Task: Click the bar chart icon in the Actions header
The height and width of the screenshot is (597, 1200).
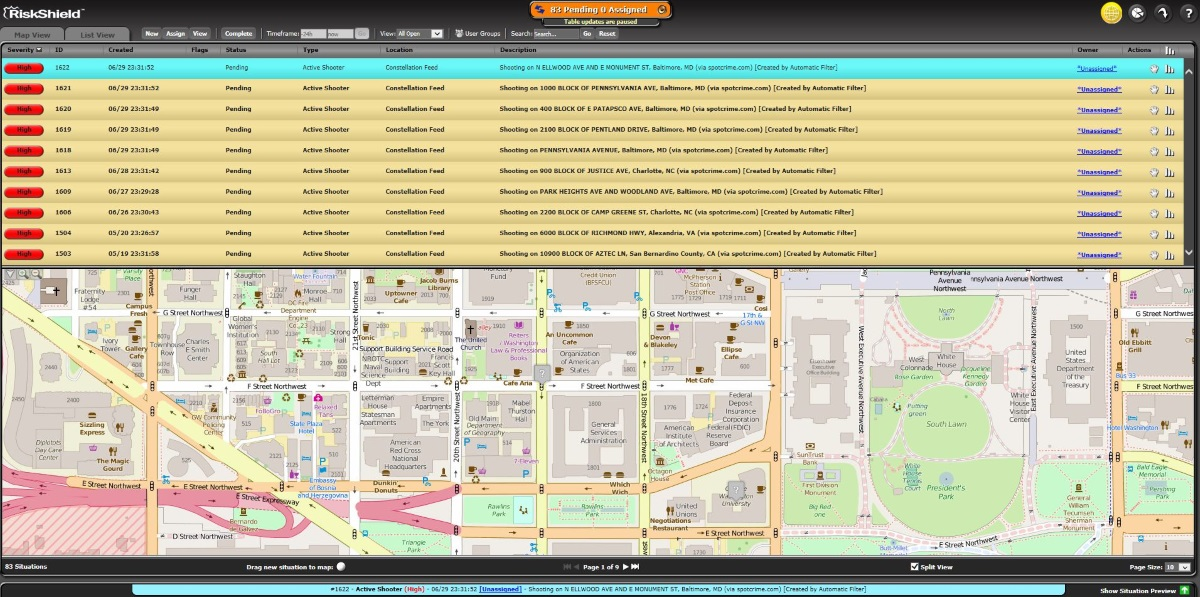Action: [x=1170, y=50]
